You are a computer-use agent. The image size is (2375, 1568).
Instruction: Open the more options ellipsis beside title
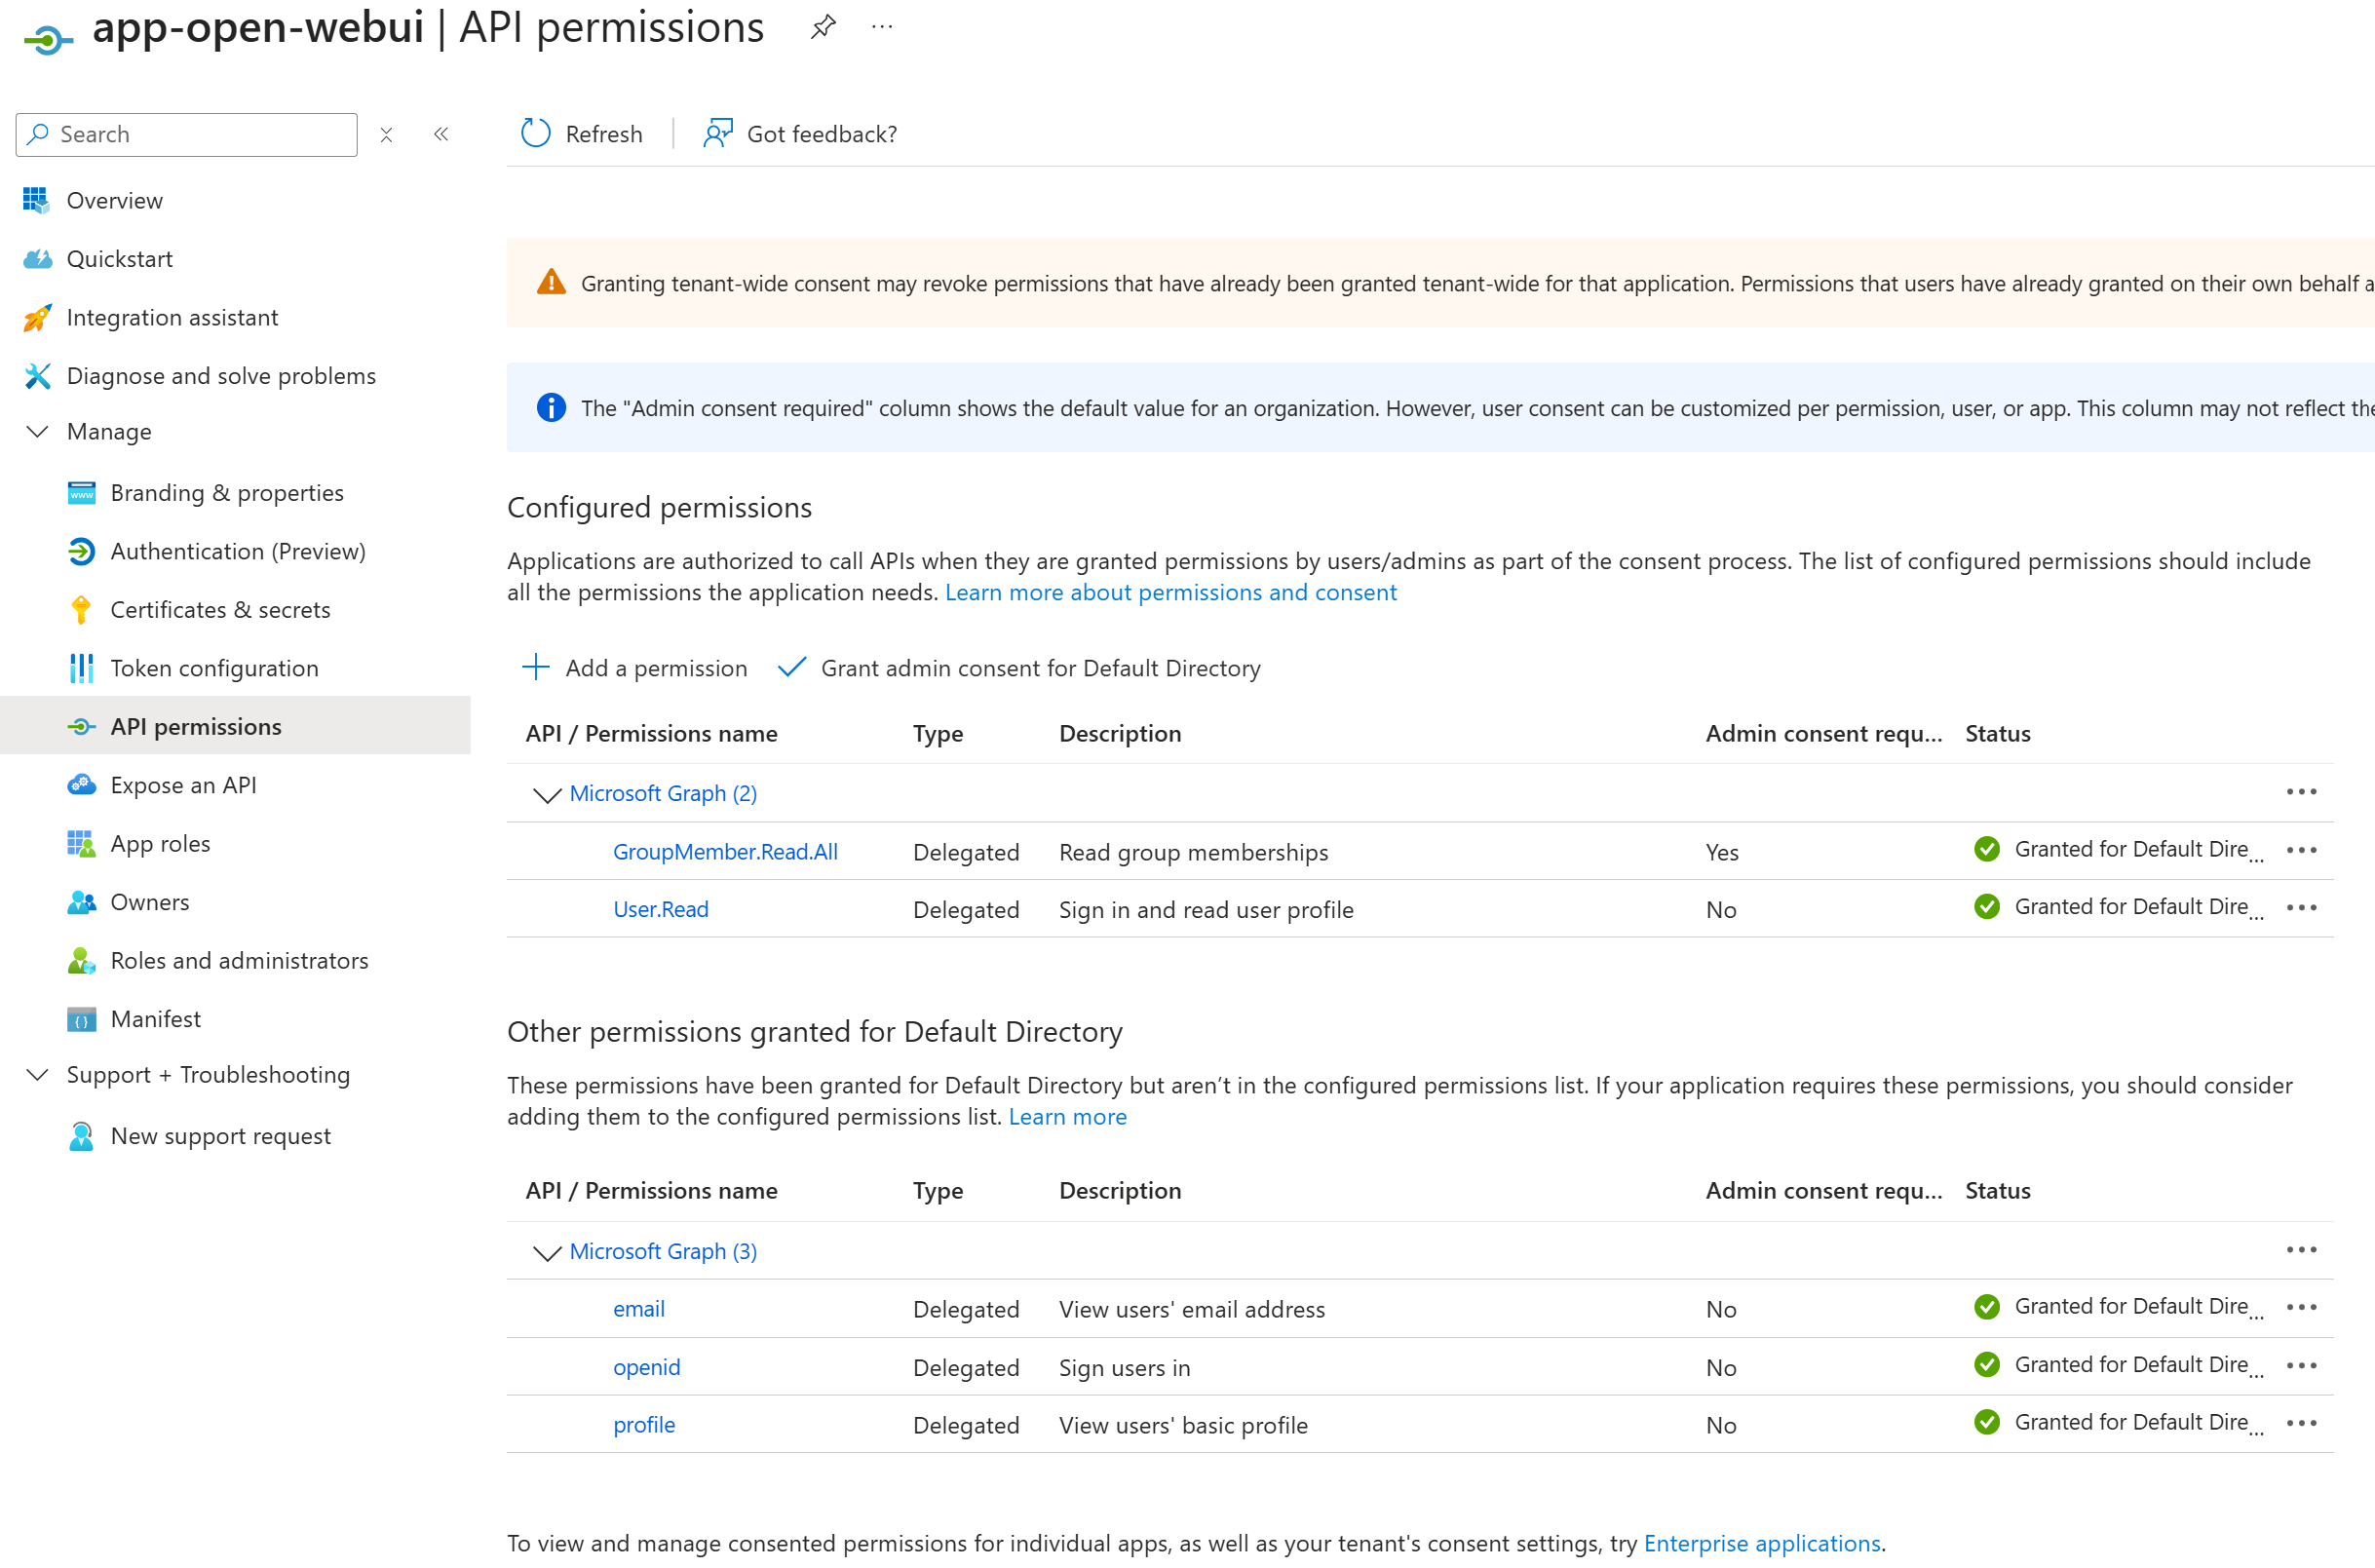[881, 27]
